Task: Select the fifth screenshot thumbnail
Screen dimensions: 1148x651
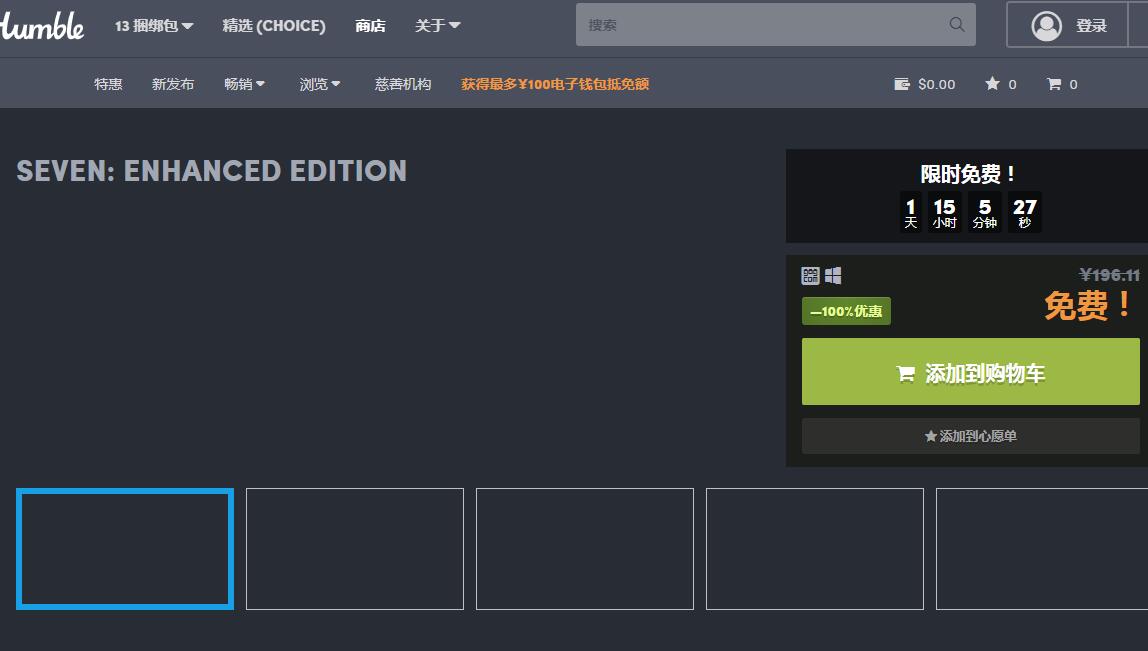Action: 1042,549
